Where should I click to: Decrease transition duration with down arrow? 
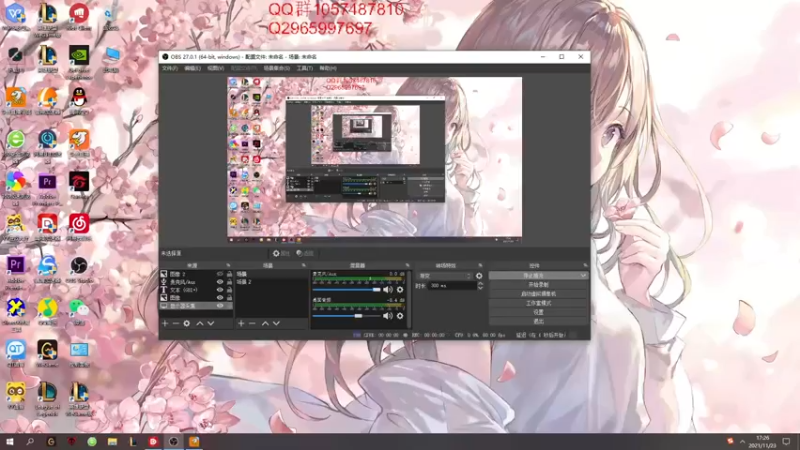[x=480, y=288]
